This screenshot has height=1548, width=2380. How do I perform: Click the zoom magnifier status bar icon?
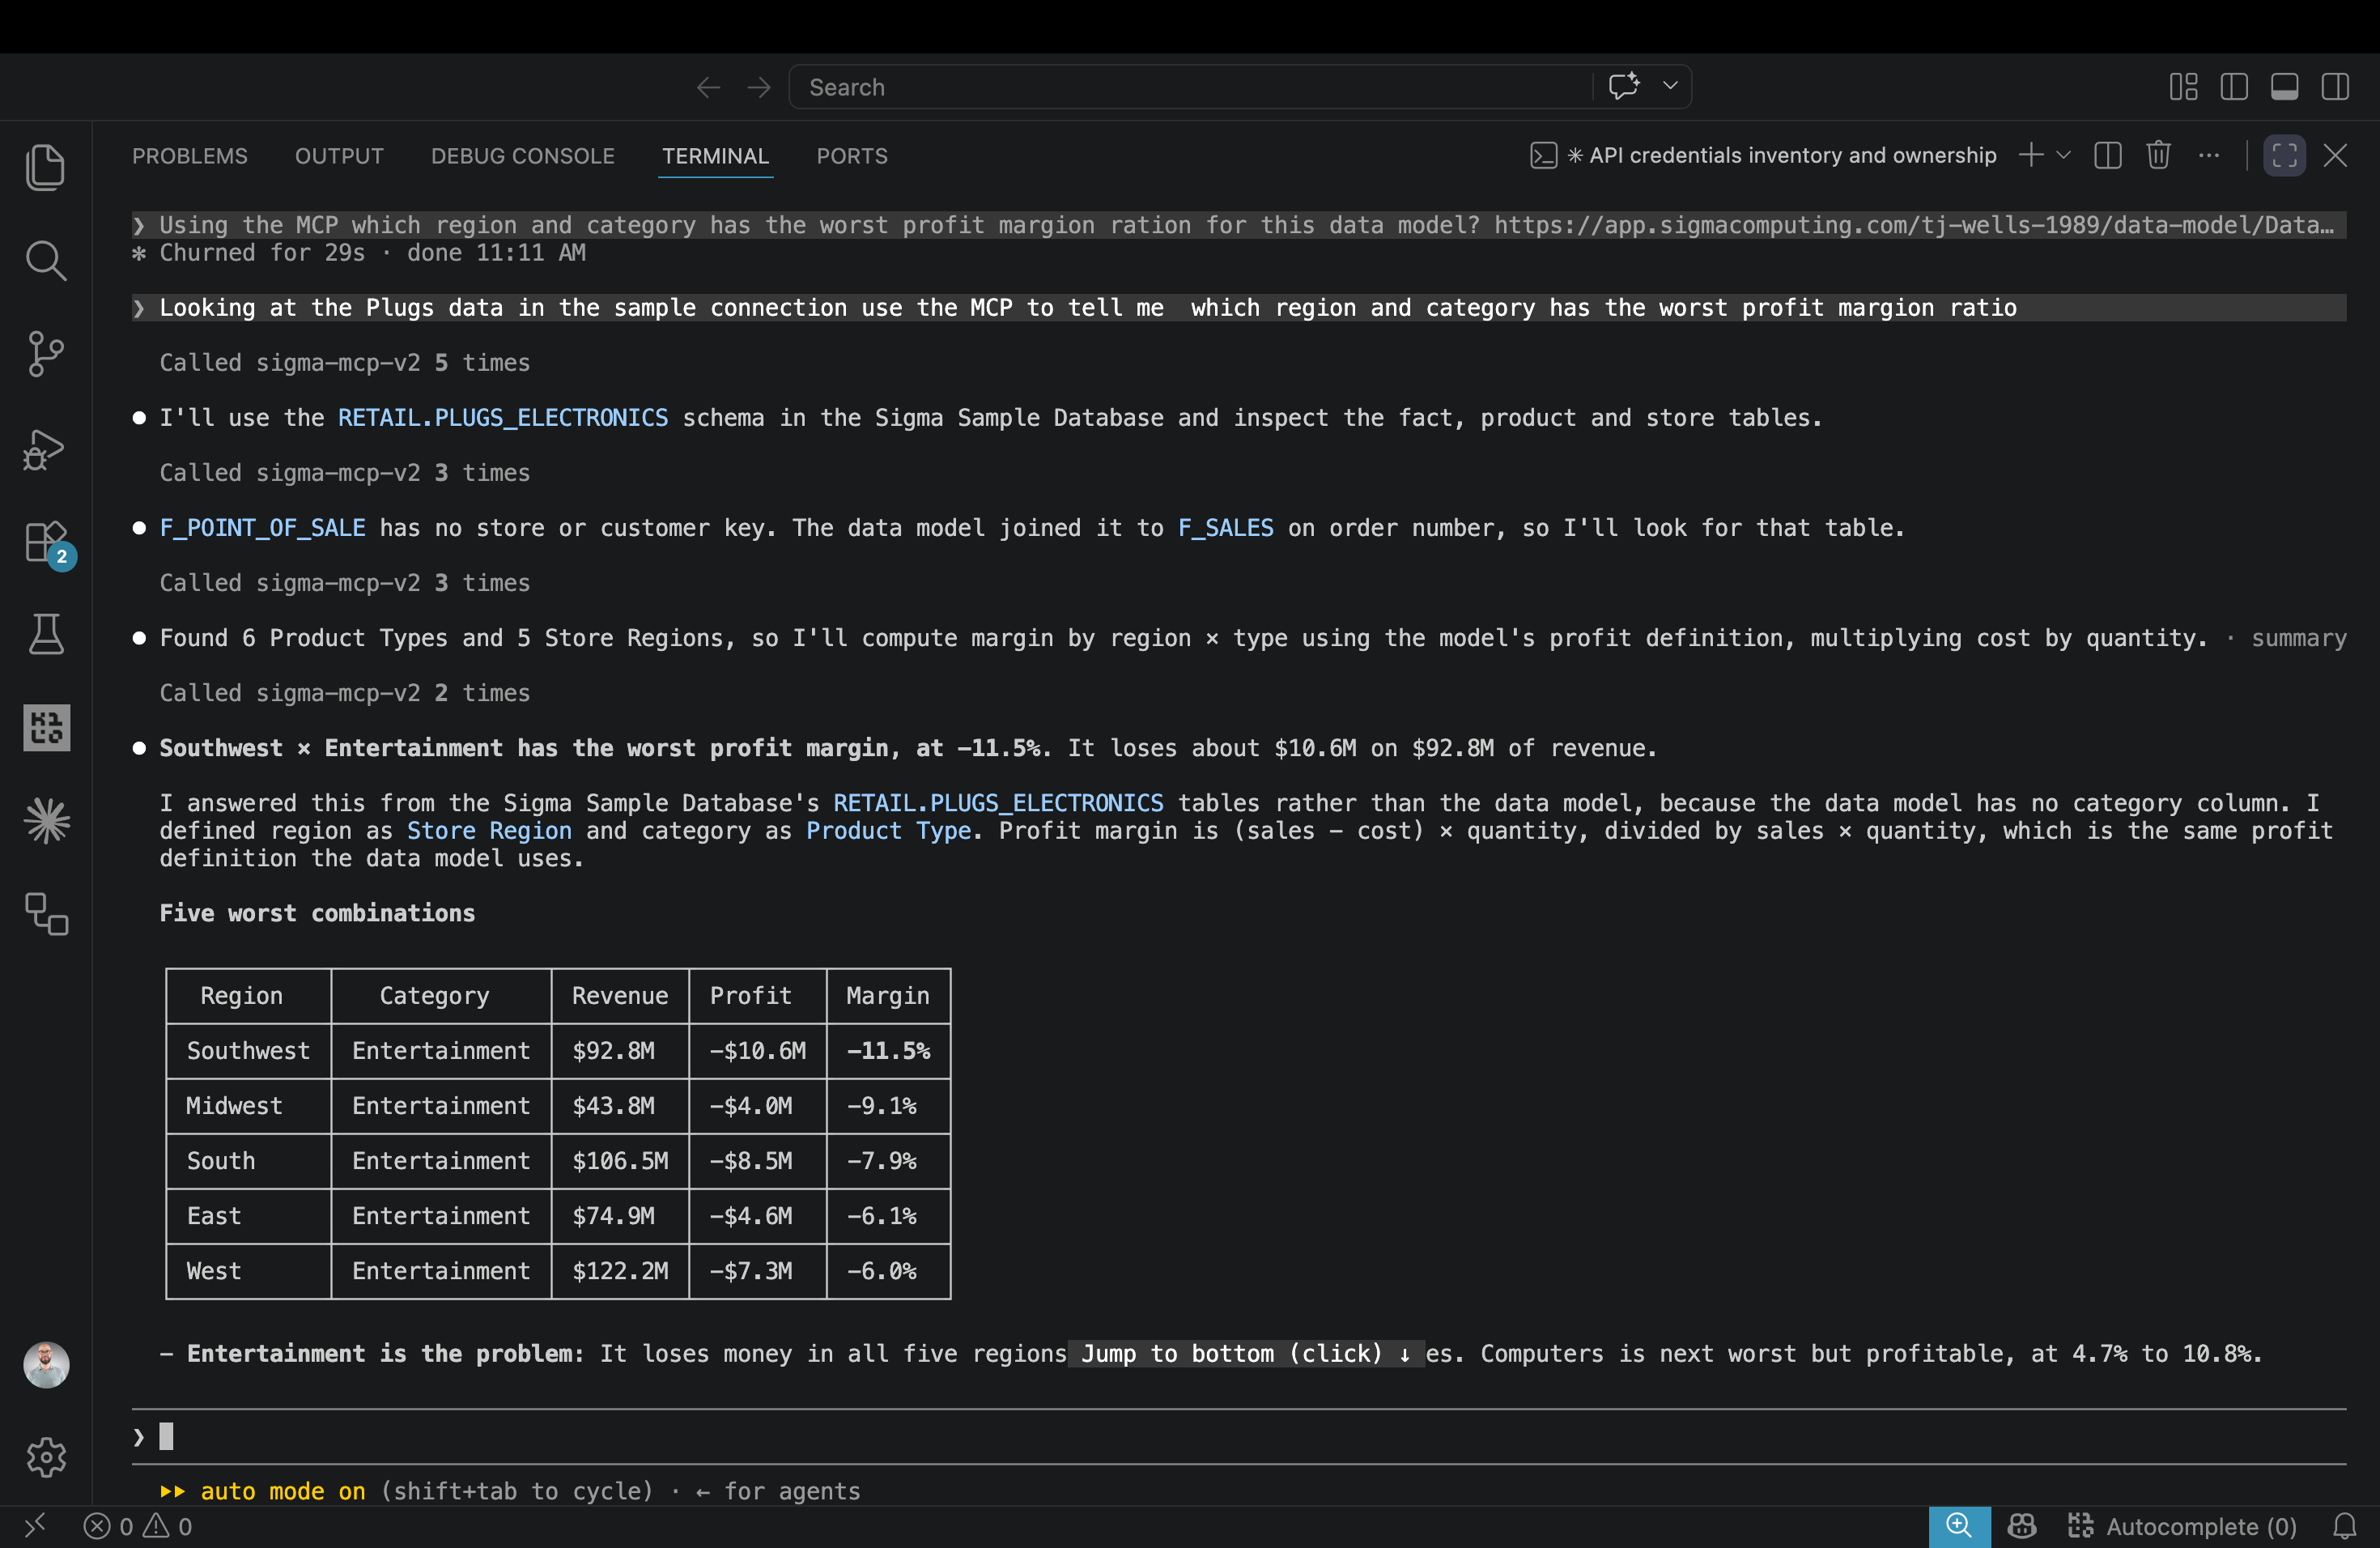click(1959, 1526)
